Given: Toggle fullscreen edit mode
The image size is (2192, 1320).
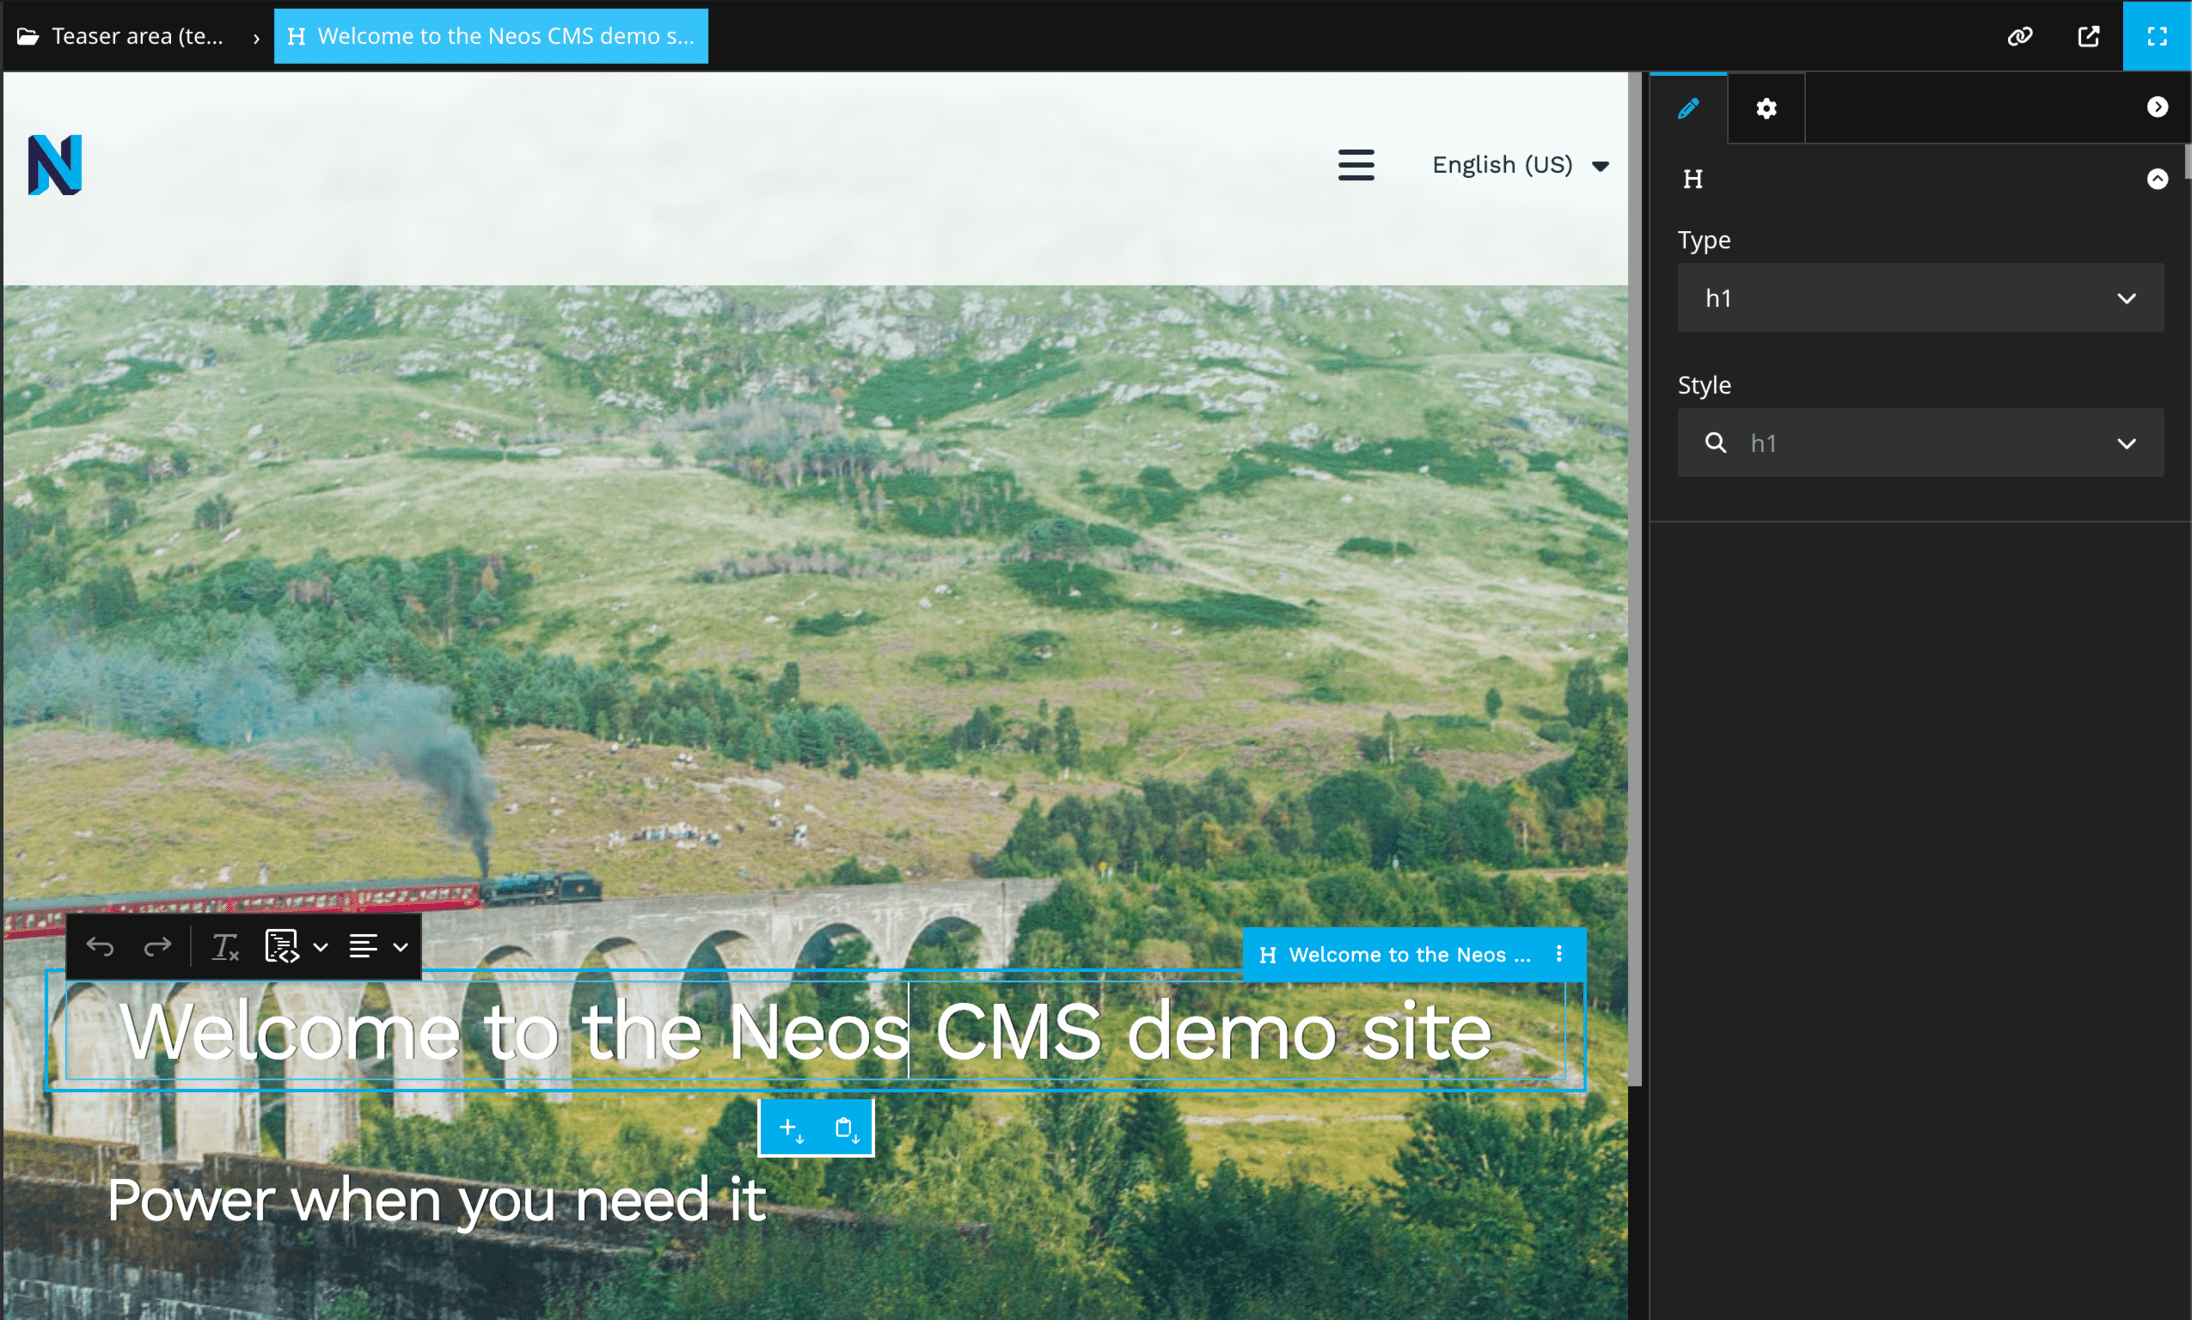Looking at the screenshot, I should point(2157,36).
